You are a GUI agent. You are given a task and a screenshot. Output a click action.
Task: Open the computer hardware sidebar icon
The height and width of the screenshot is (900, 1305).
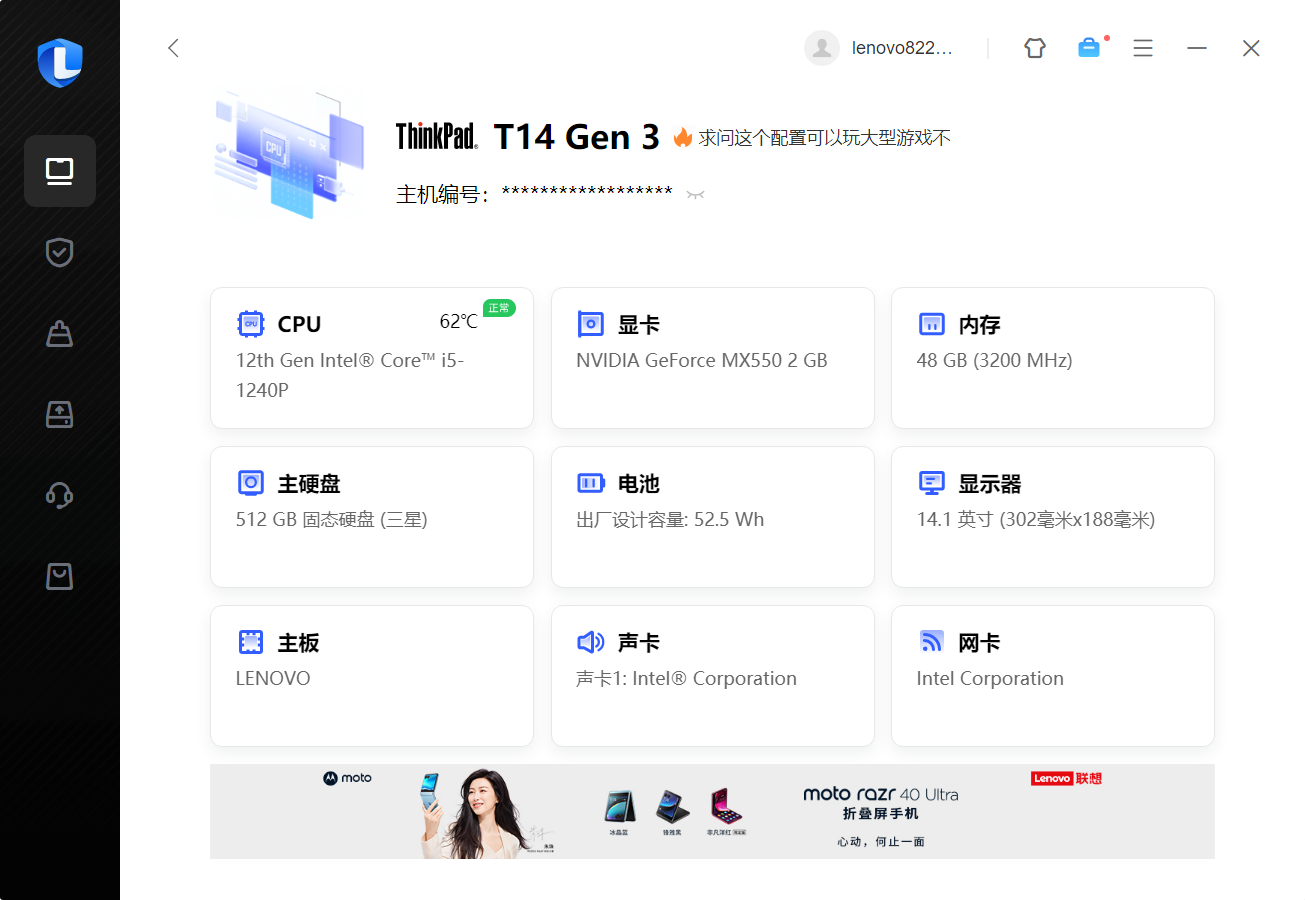coord(60,171)
